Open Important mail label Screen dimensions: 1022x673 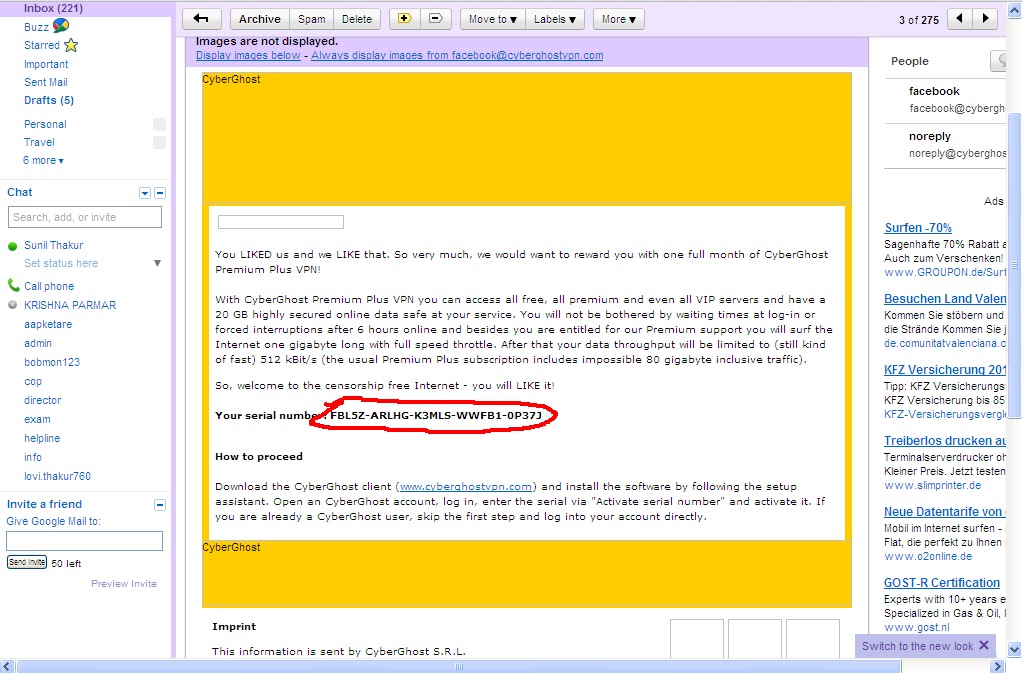tap(46, 64)
